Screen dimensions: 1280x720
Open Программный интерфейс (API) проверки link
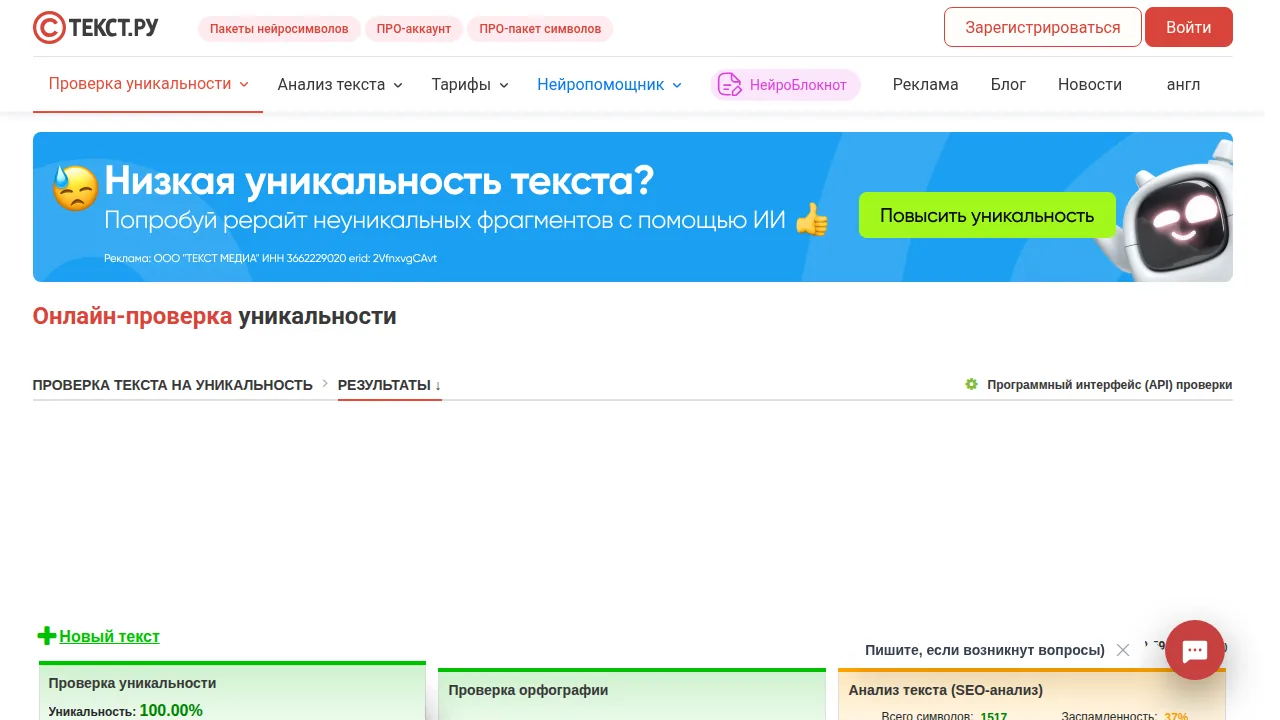(1110, 385)
